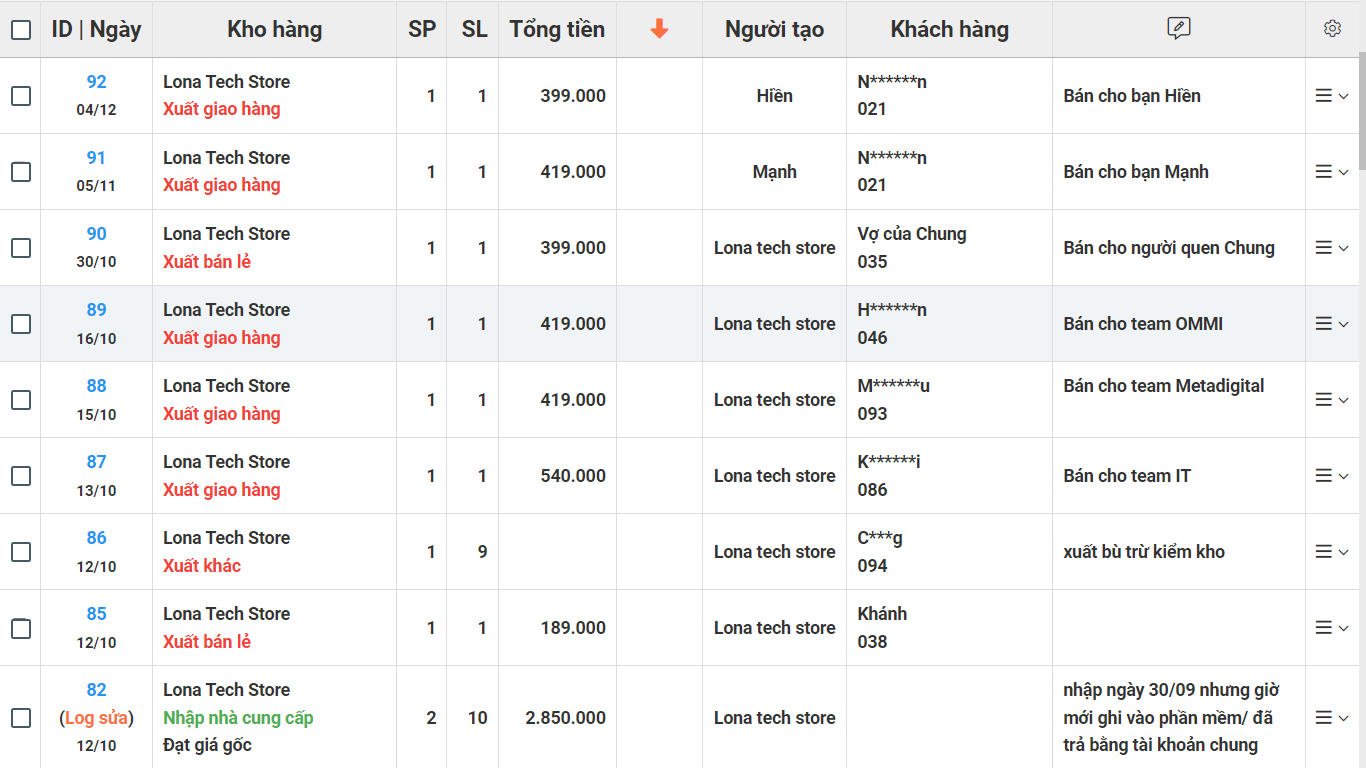The width and height of the screenshot is (1366, 768).
Task: Click the note column header icon
Action: [1178, 29]
